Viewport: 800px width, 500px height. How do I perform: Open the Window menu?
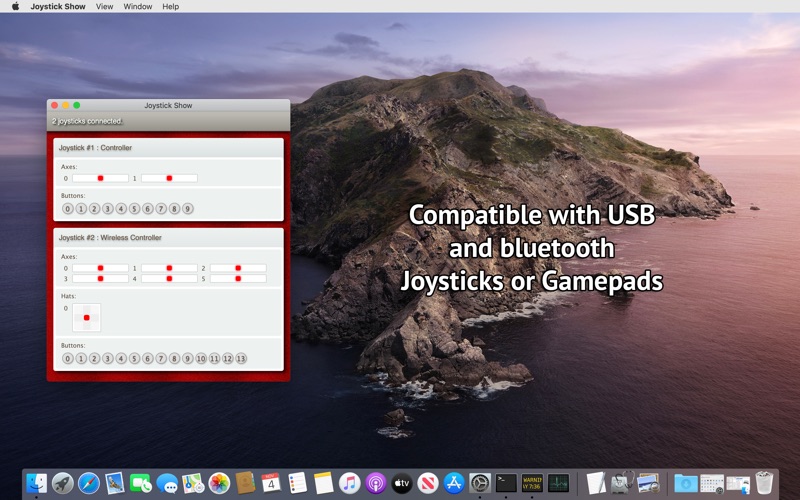tap(138, 7)
